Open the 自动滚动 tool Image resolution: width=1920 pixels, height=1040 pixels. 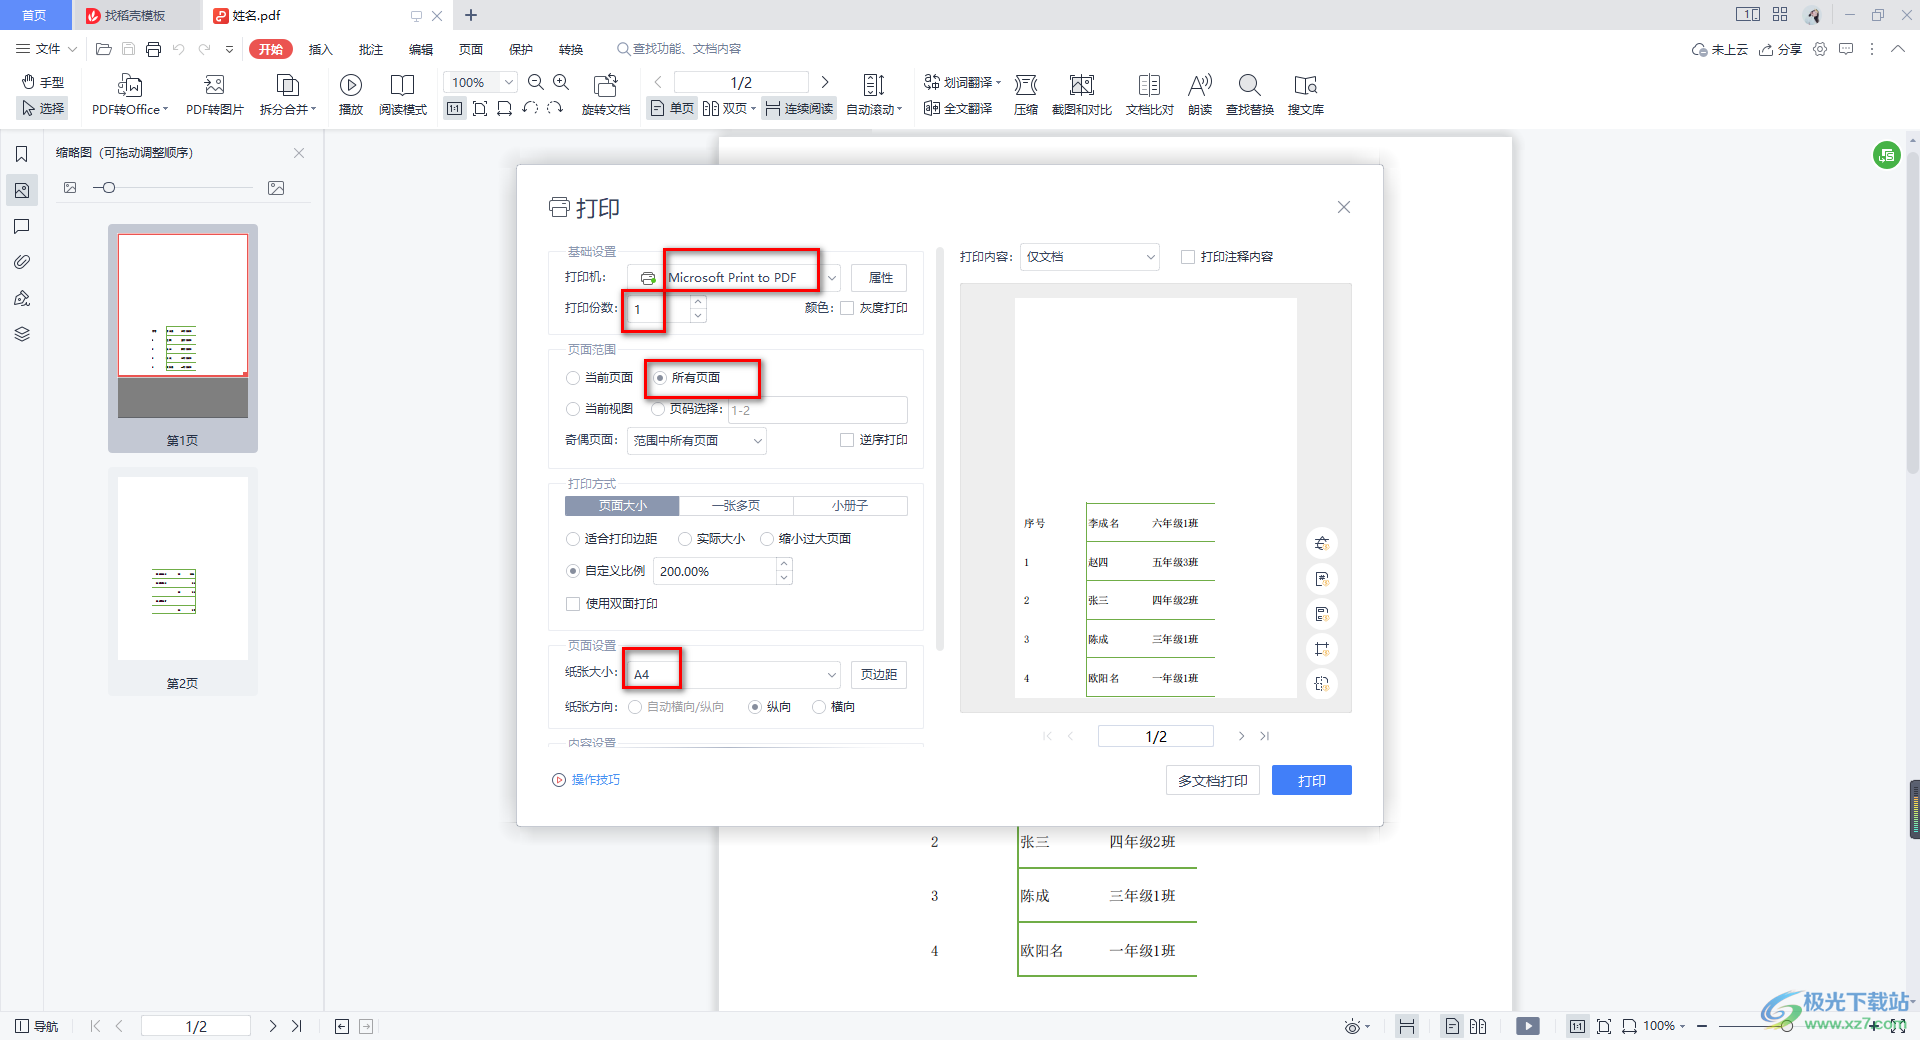click(x=874, y=94)
